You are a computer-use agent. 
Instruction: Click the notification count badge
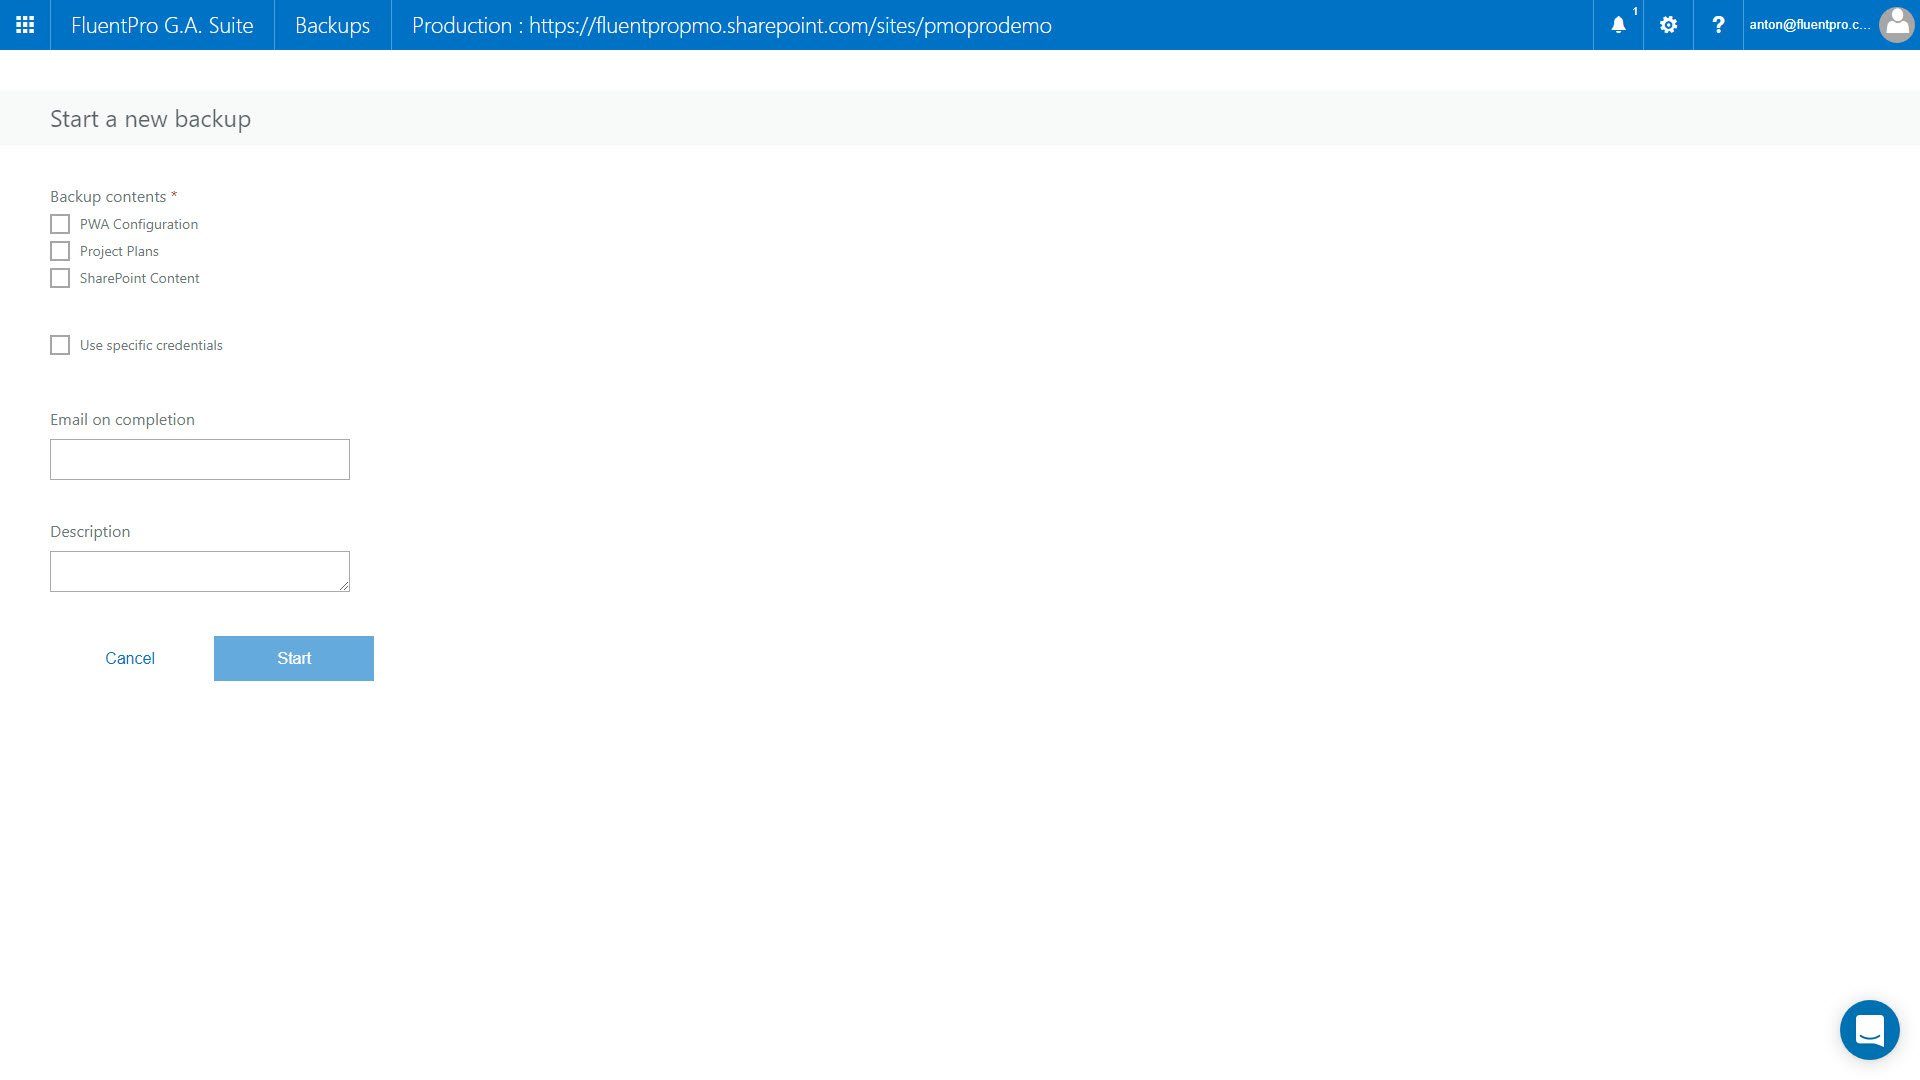[1635, 11]
